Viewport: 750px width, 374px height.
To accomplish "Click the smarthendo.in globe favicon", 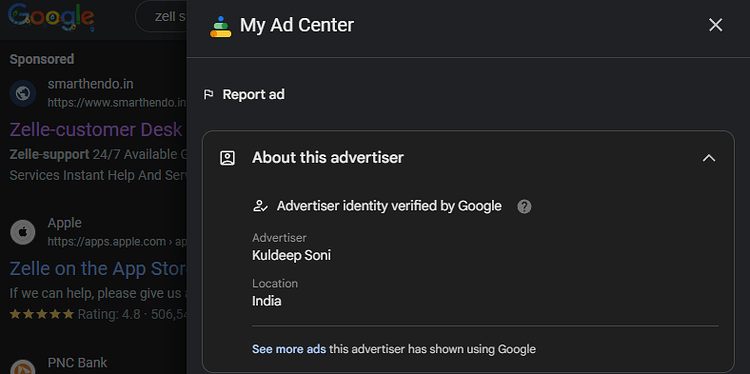I will tap(23, 93).
